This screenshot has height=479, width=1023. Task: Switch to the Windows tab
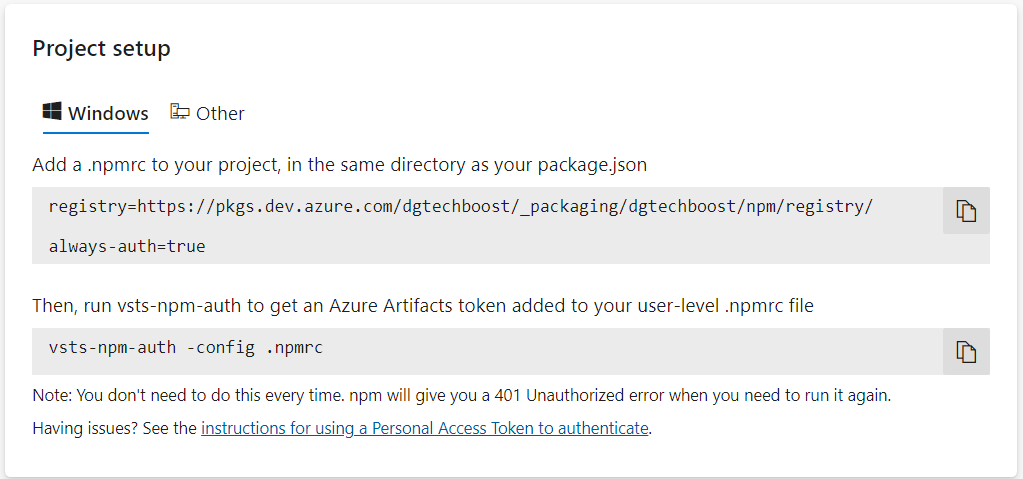coord(108,114)
